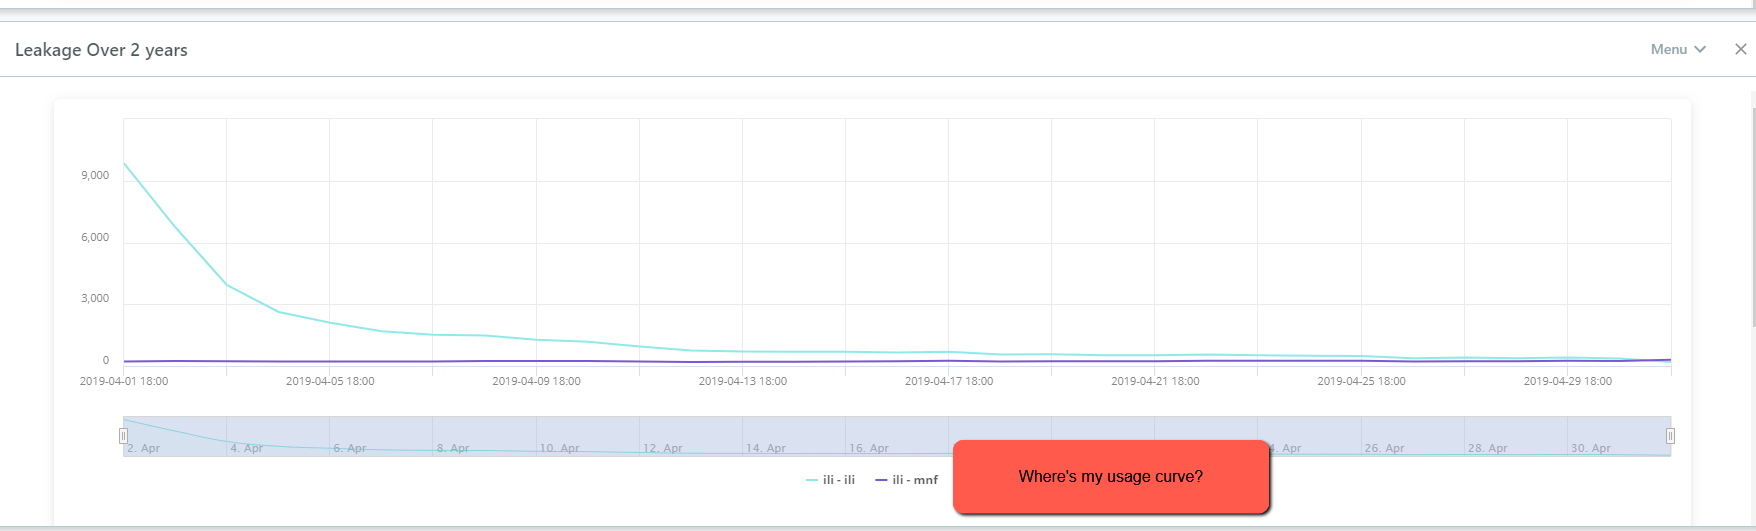1756x531 pixels.
Task: Select the panel title 'Leakage Over 2 years'
Action: (101, 50)
